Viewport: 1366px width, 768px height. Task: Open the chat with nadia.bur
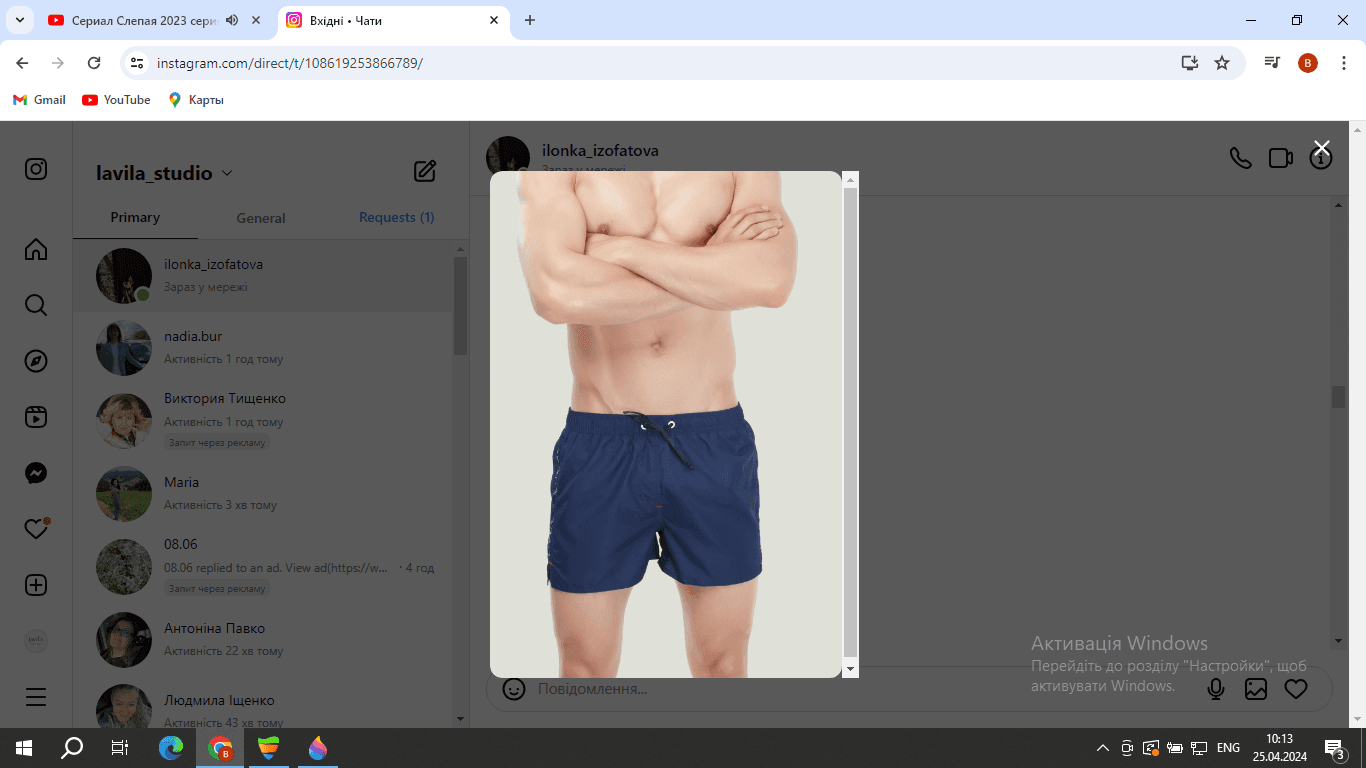pos(263,347)
